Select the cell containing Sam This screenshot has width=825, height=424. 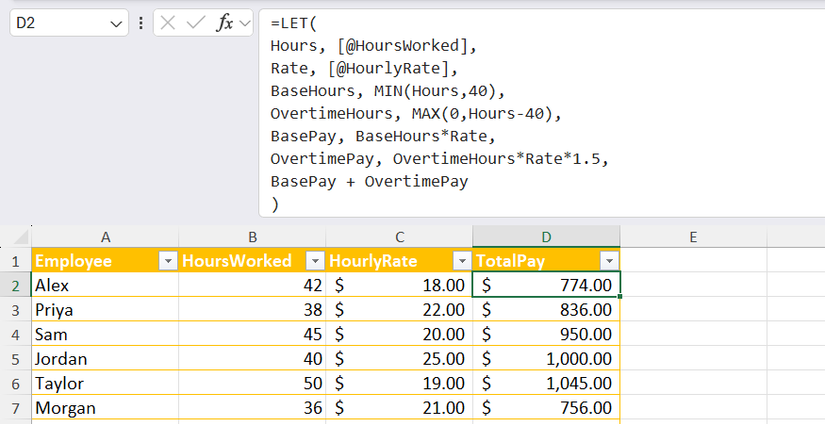(x=105, y=334)
